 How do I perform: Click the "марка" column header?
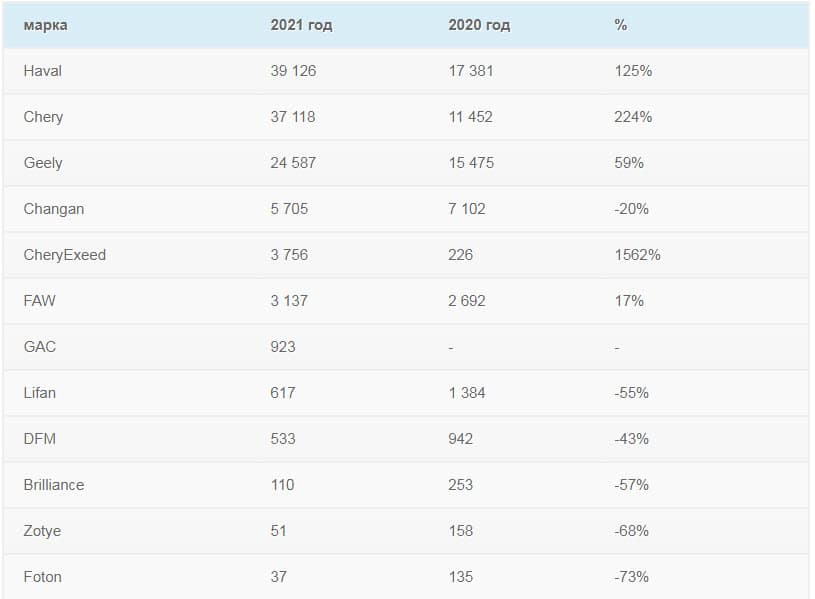coord(45,25)
